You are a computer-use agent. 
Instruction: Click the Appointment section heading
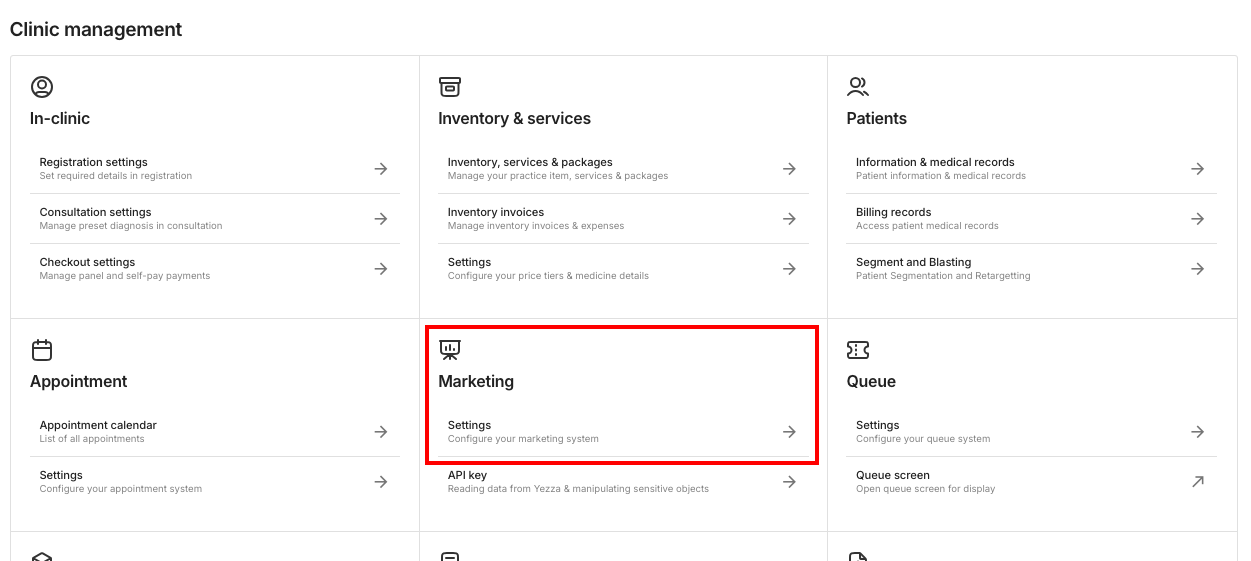[x=79, y=381]
